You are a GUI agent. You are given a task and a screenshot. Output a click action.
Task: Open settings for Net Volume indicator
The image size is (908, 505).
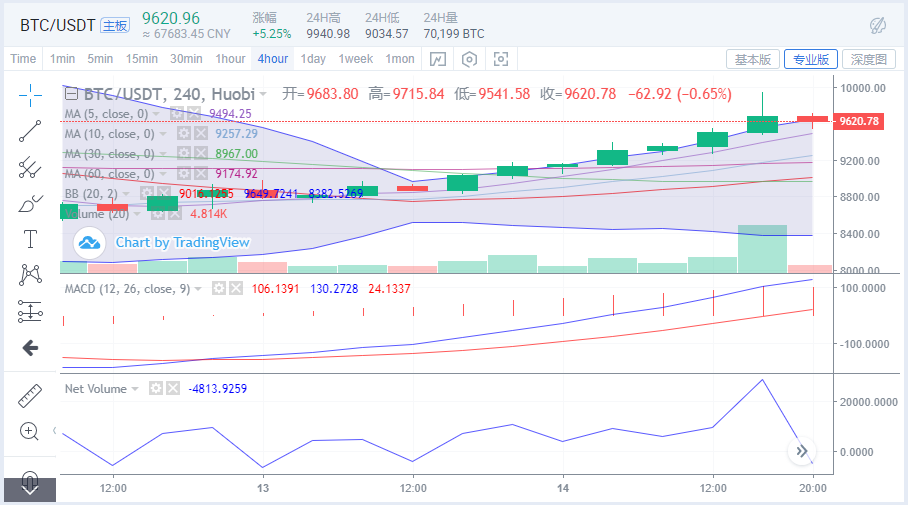(x=155, y=389)
